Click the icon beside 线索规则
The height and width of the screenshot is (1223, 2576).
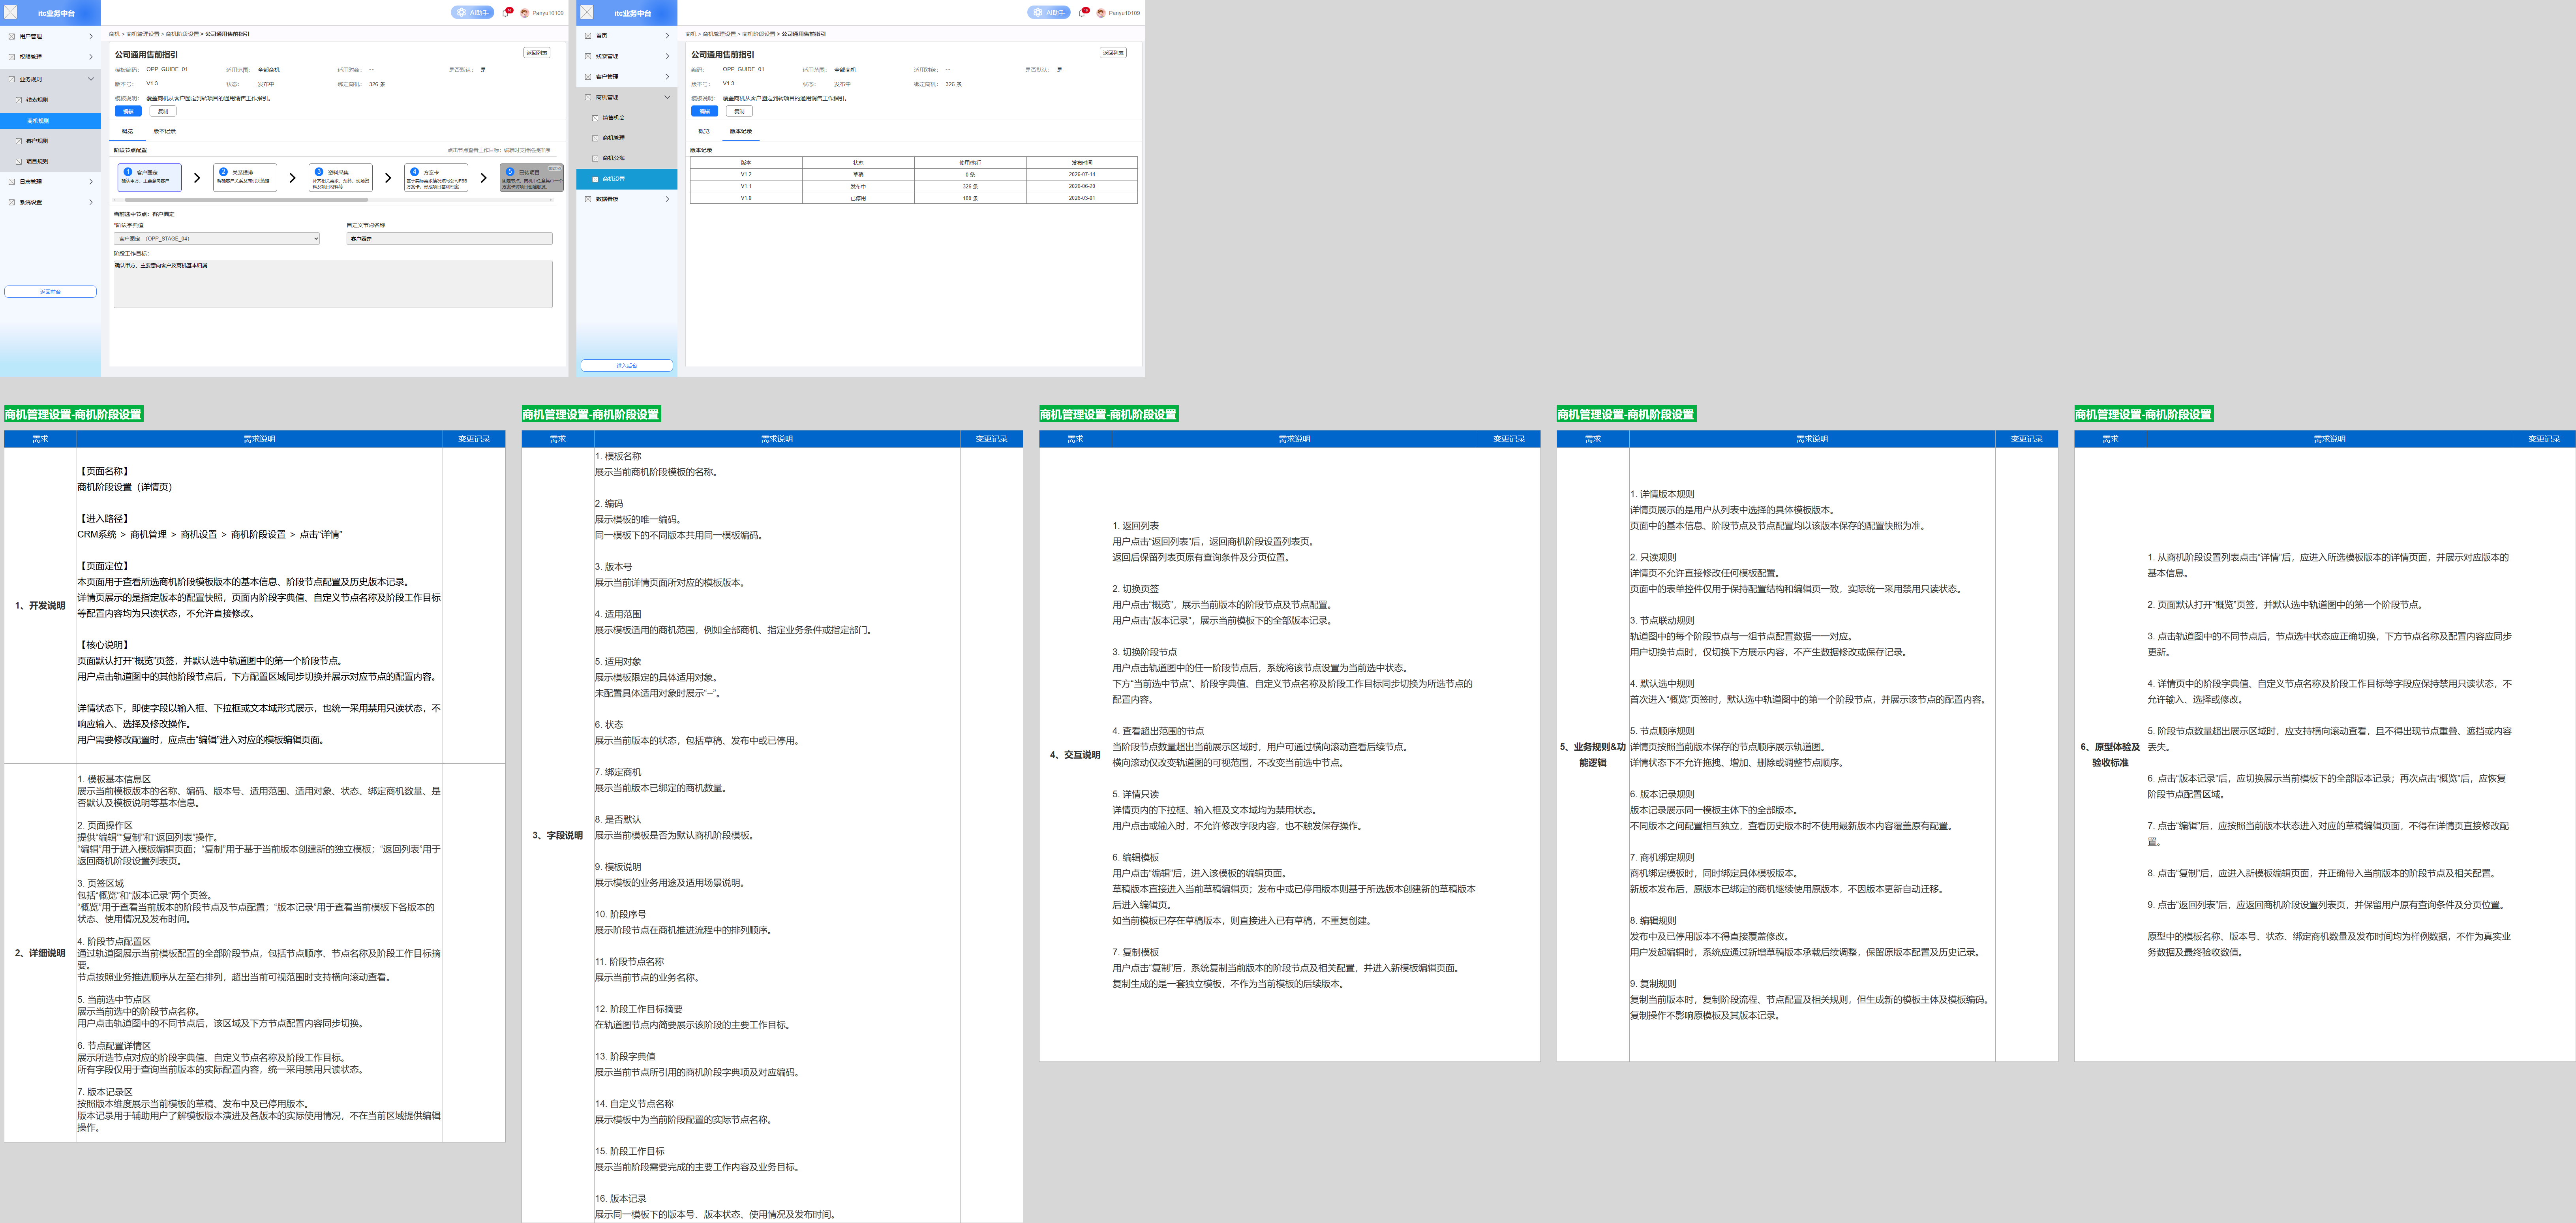click(x=18, y=100)
